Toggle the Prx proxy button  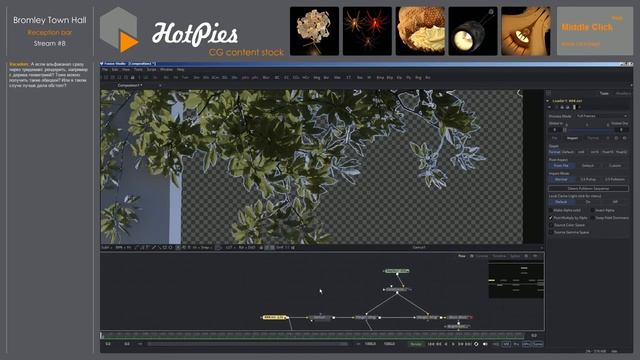[x=516, y=344]
